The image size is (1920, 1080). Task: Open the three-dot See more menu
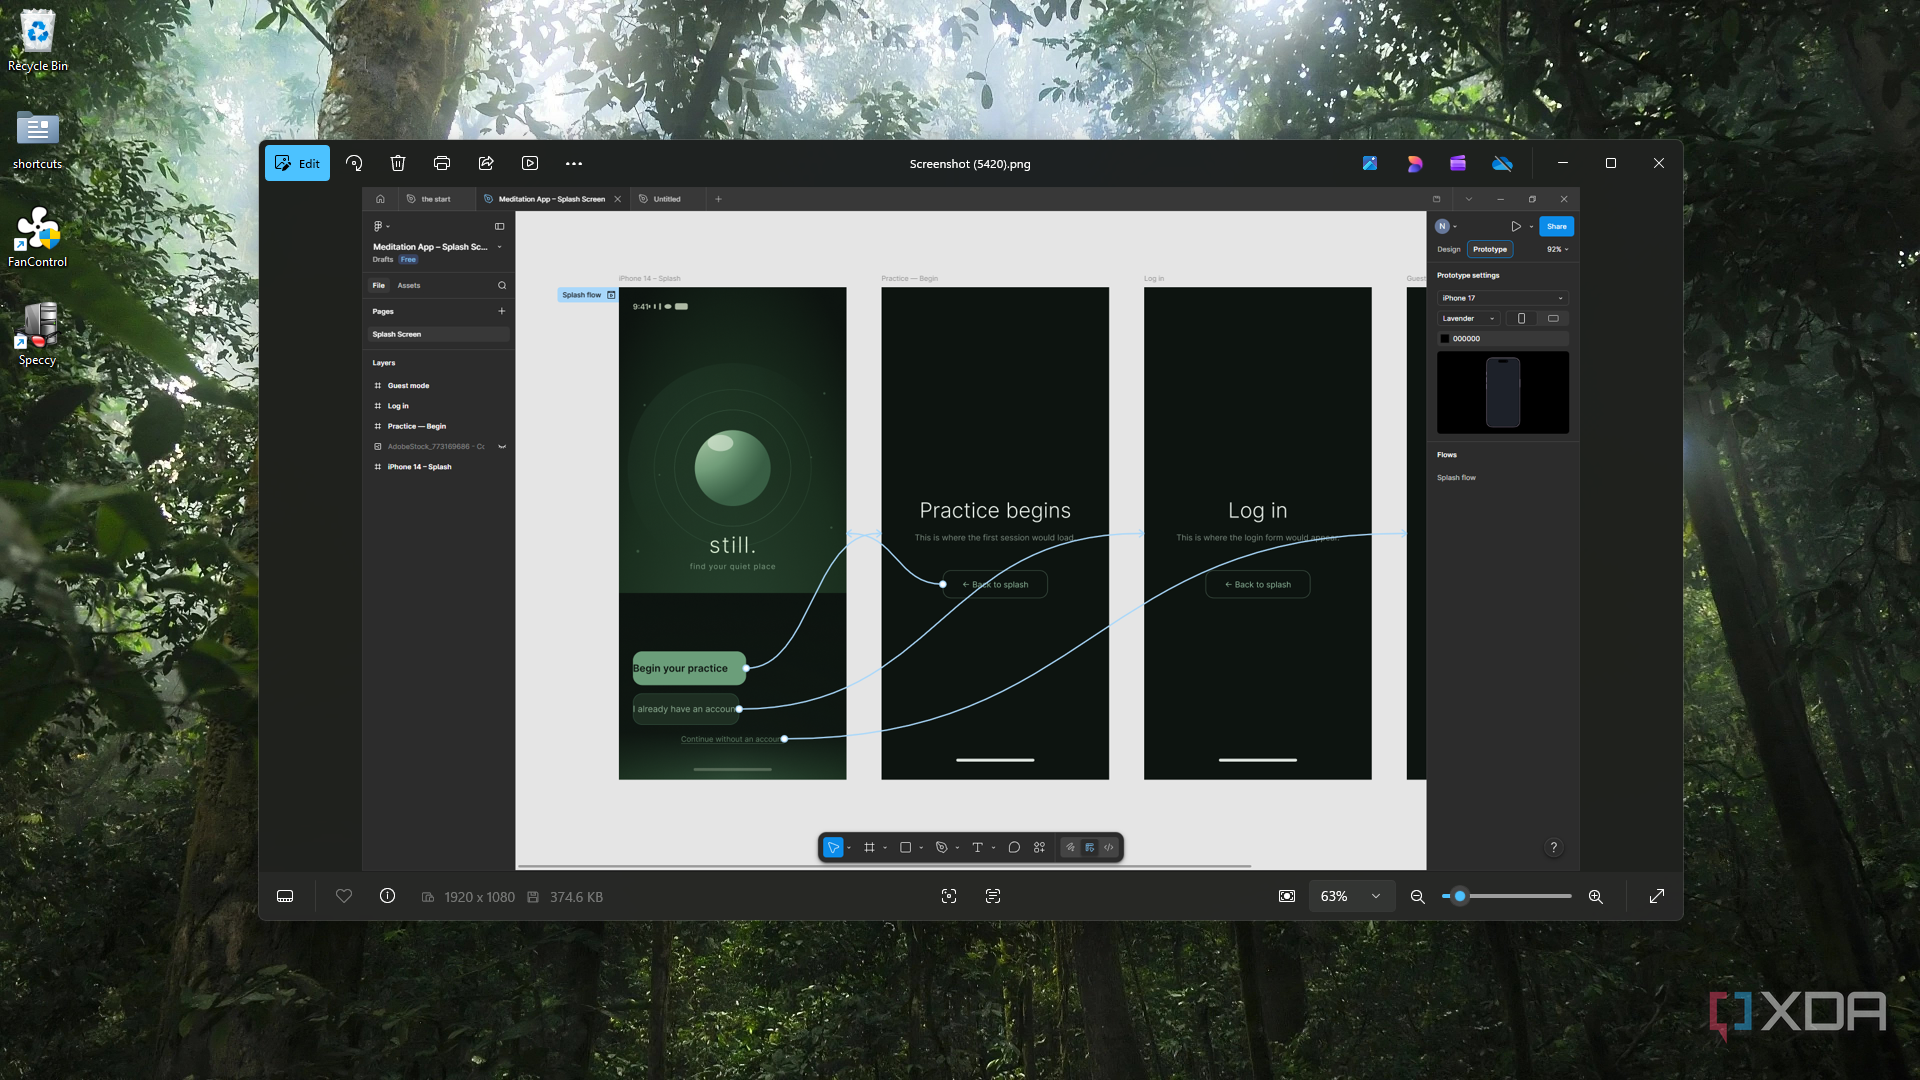pos(574,163)
